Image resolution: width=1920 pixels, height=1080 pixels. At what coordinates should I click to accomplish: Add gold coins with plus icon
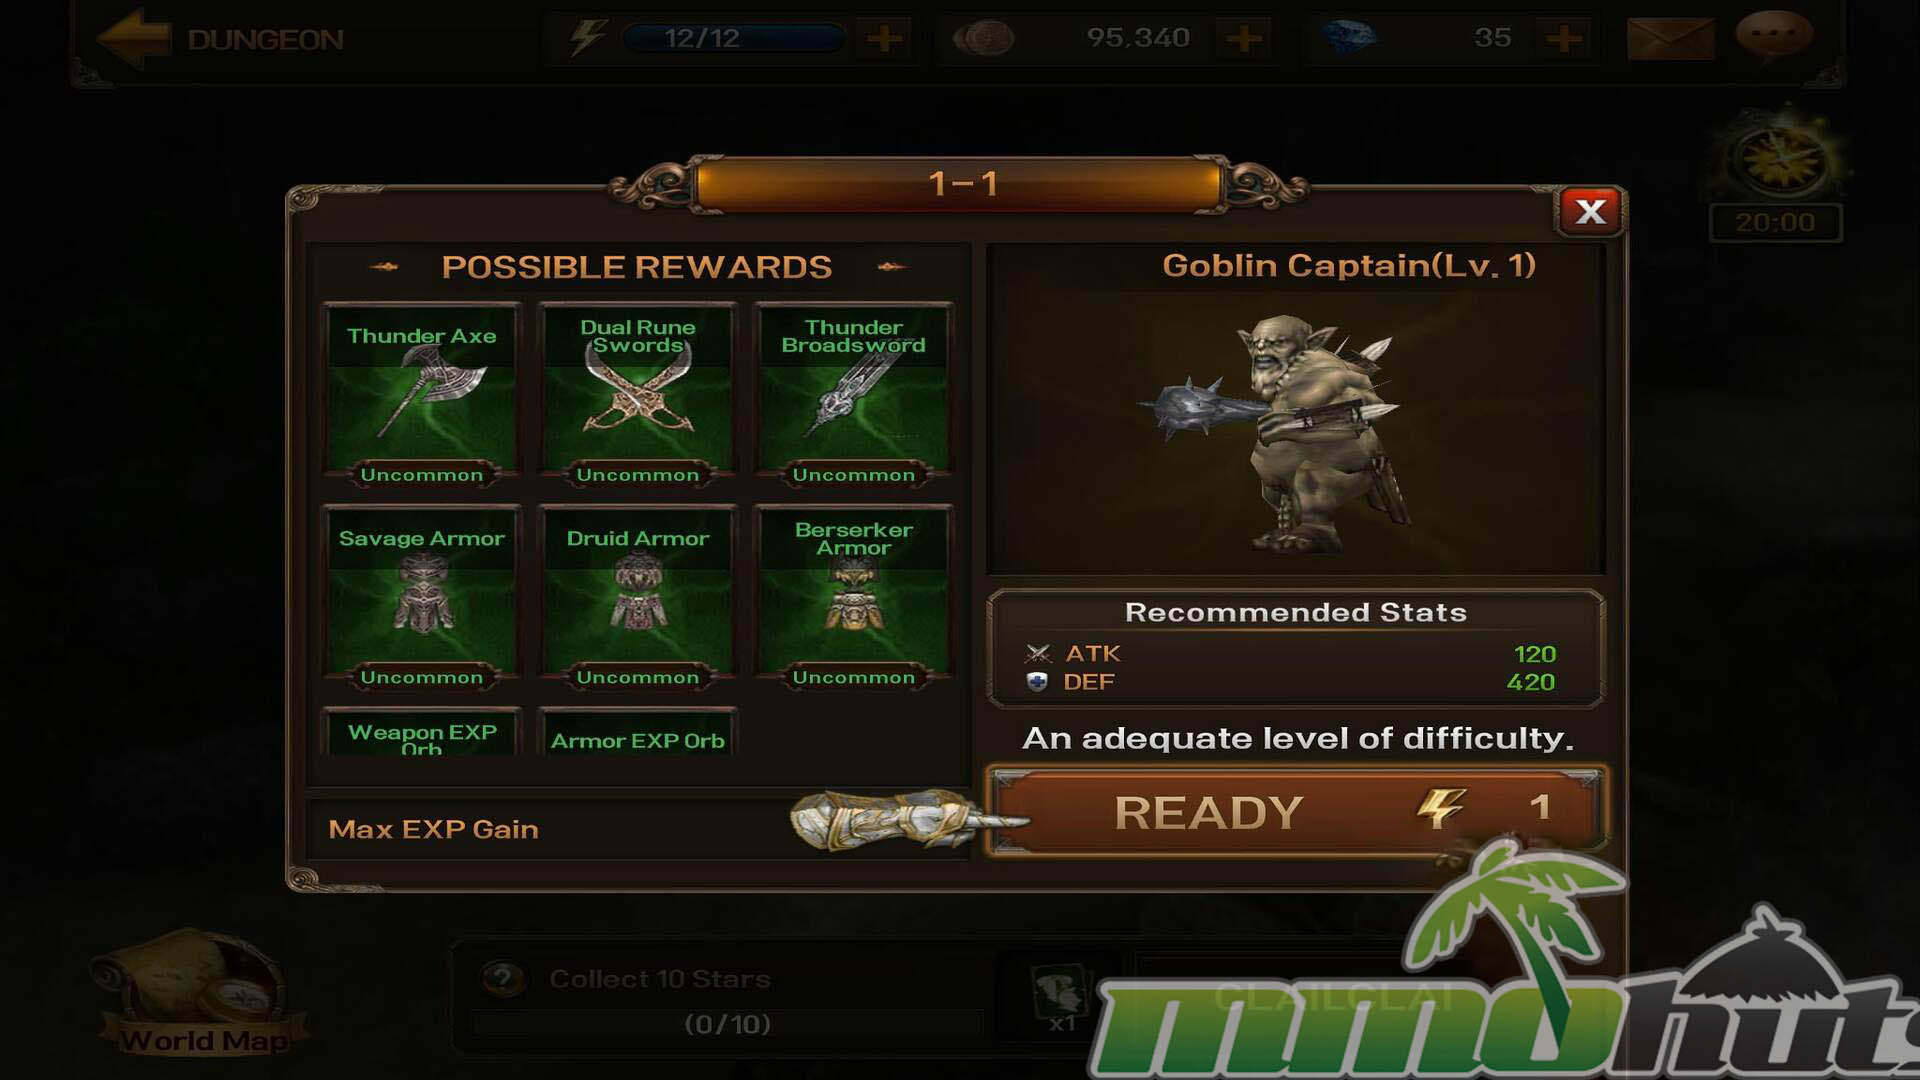(1243, 39)
